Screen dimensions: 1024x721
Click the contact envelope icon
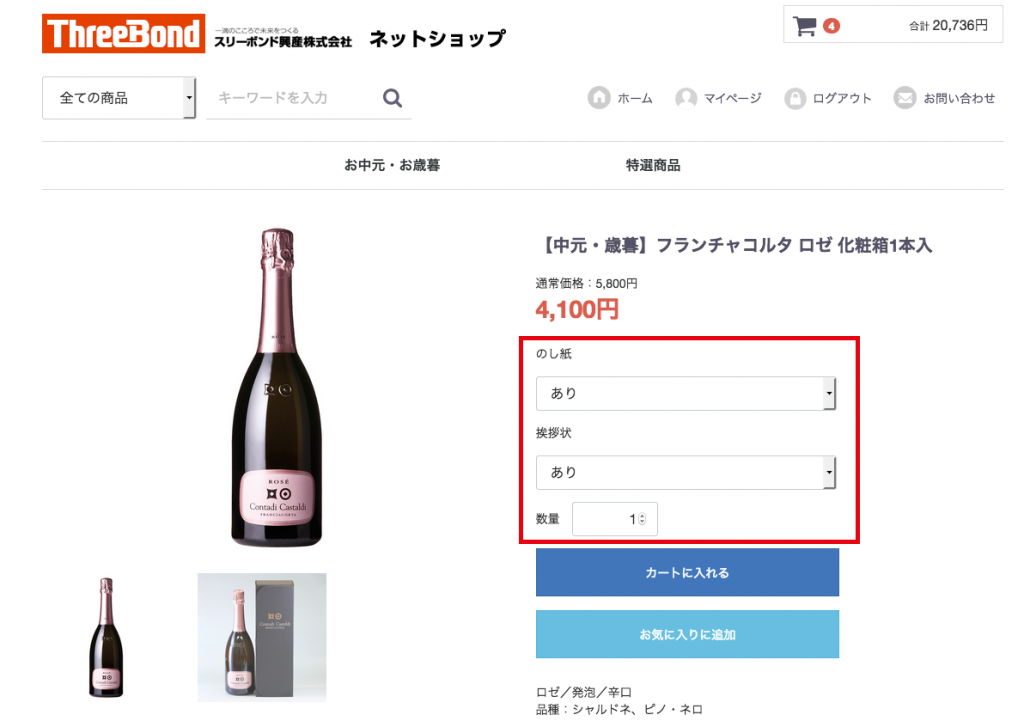(x=905, y=98)
